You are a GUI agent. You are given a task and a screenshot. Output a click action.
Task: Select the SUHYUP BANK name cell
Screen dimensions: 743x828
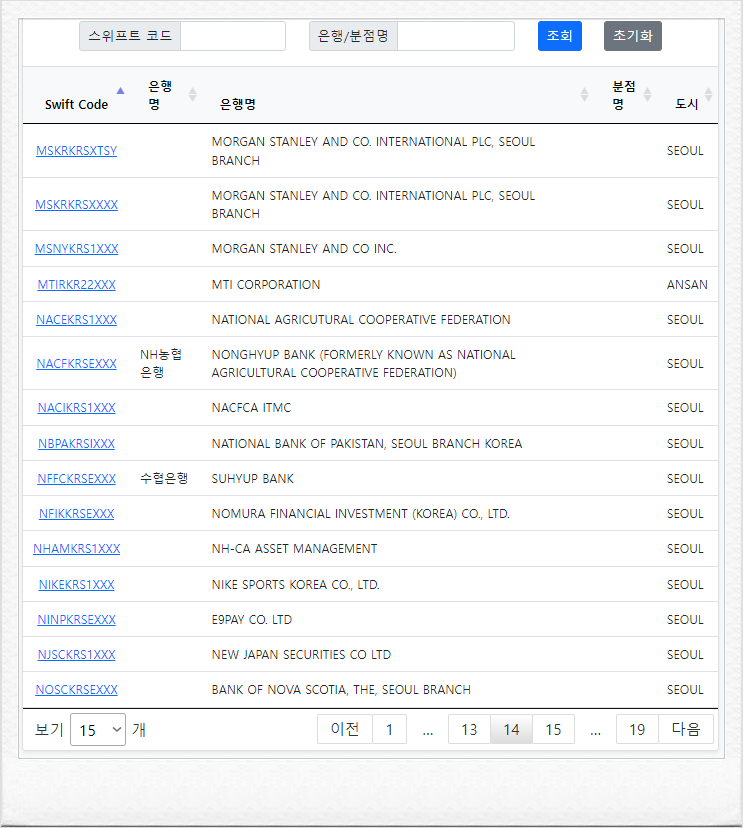click(x=252, y=478)
